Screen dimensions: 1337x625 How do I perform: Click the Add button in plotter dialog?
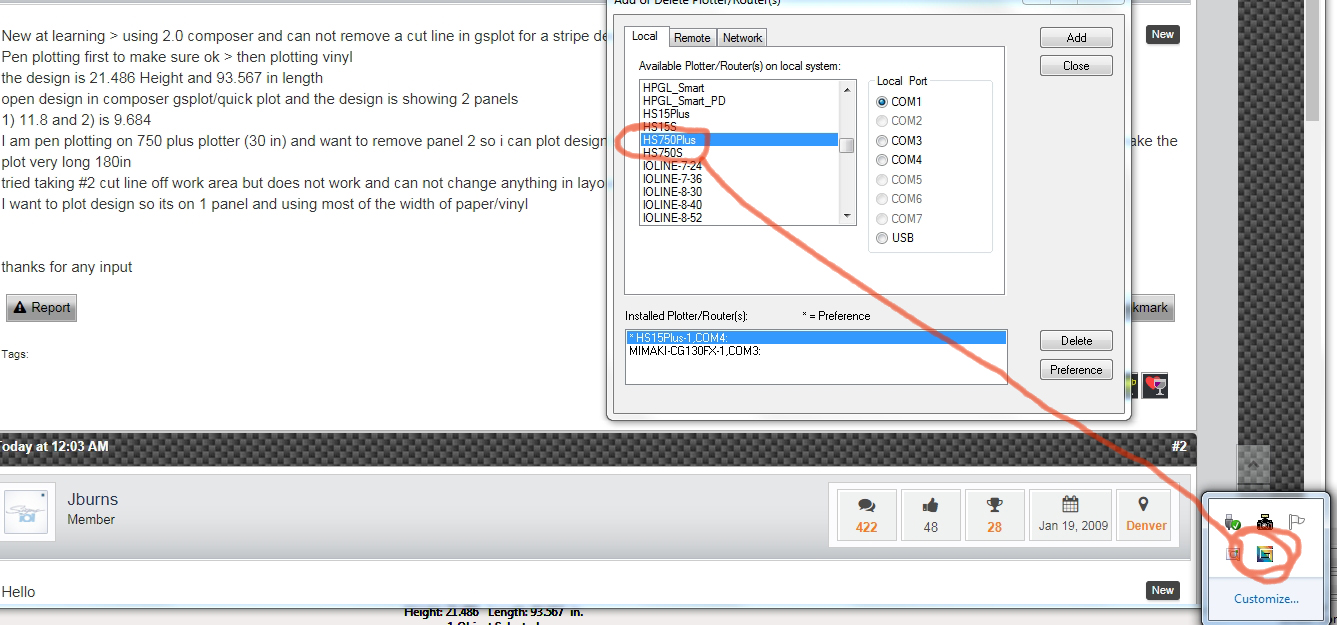[1076, 38]
